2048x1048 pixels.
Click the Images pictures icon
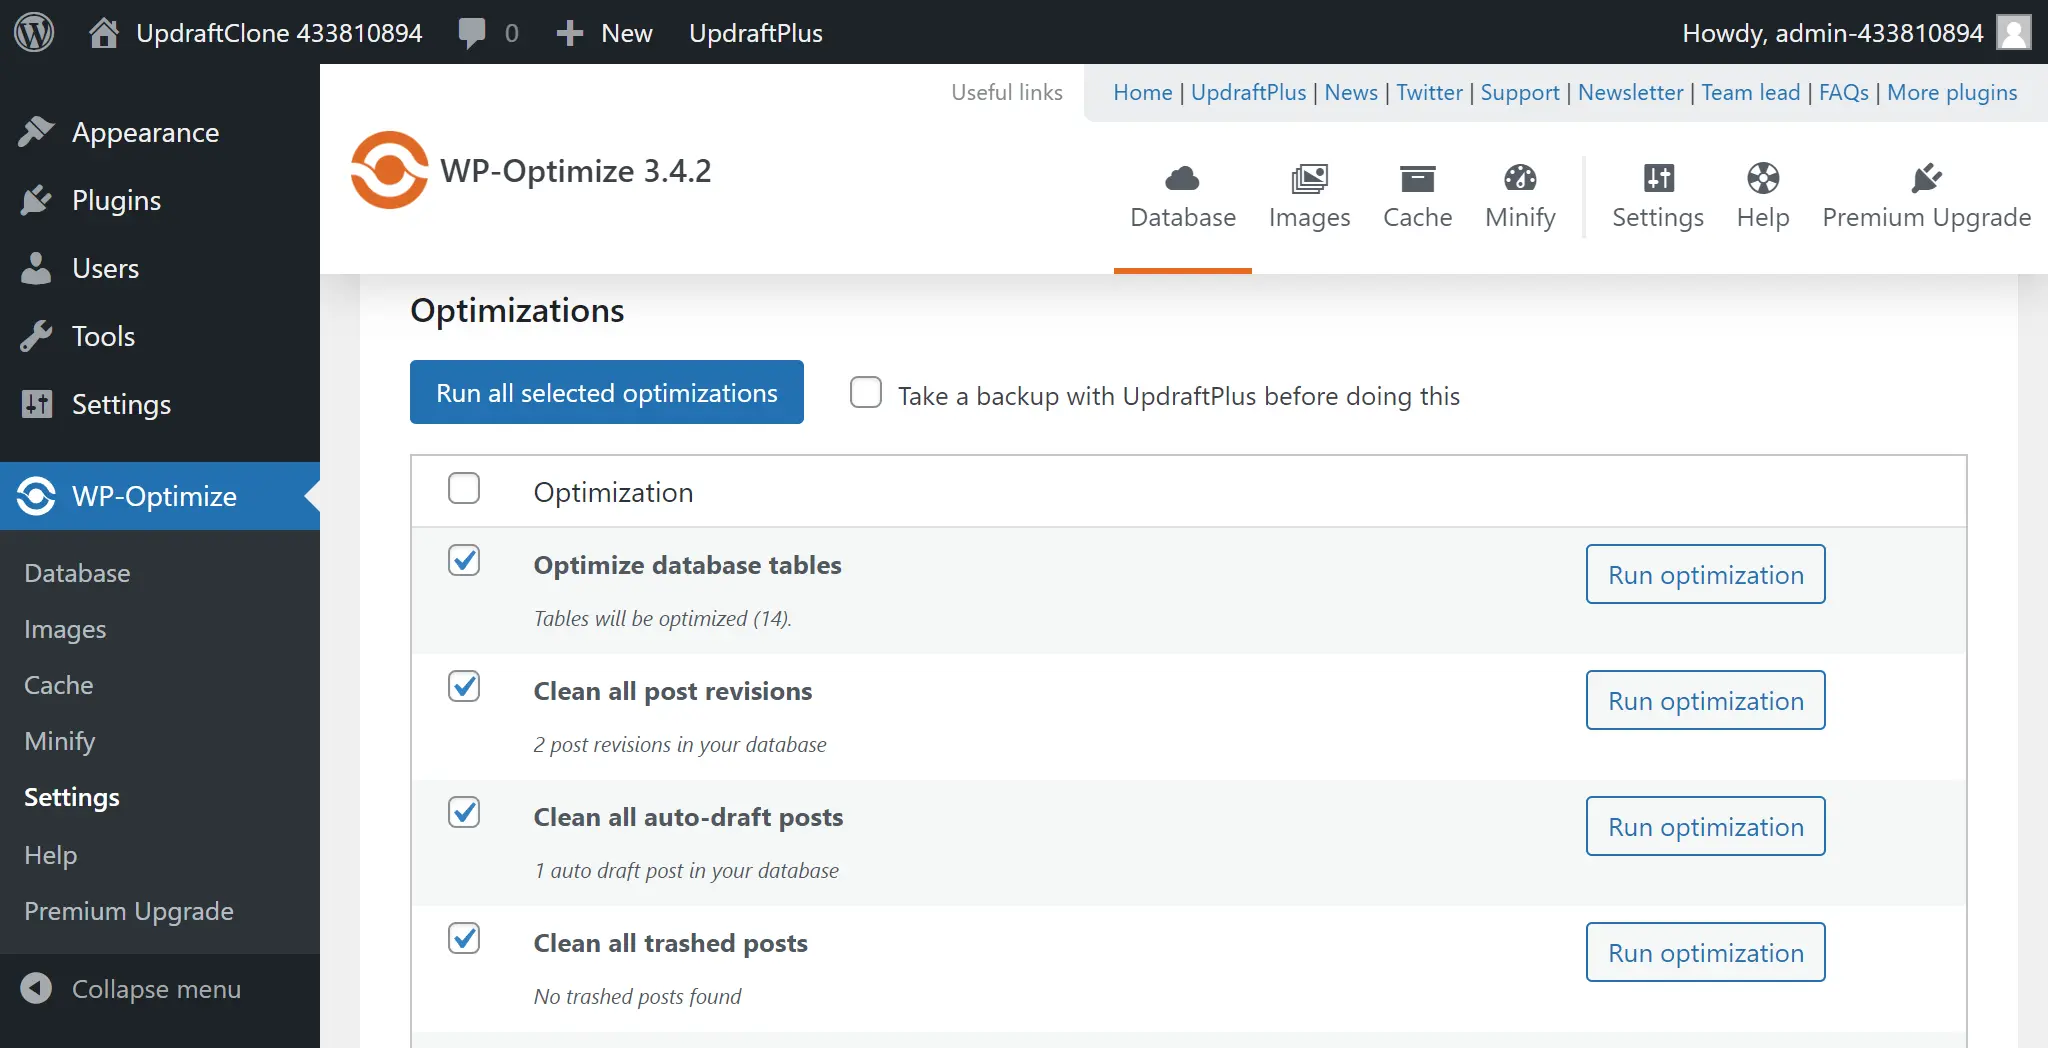(x=1309, y=178)
